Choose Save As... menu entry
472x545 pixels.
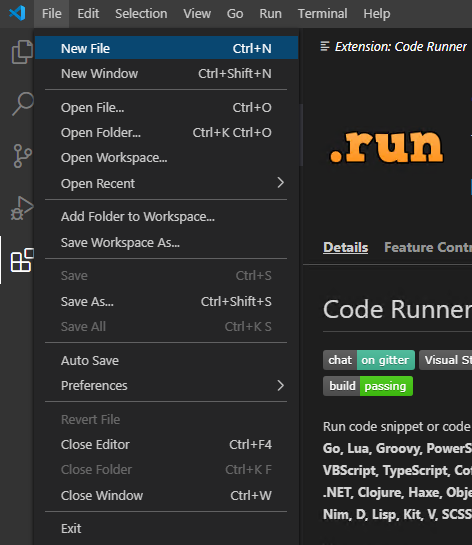tap(166, 301)
